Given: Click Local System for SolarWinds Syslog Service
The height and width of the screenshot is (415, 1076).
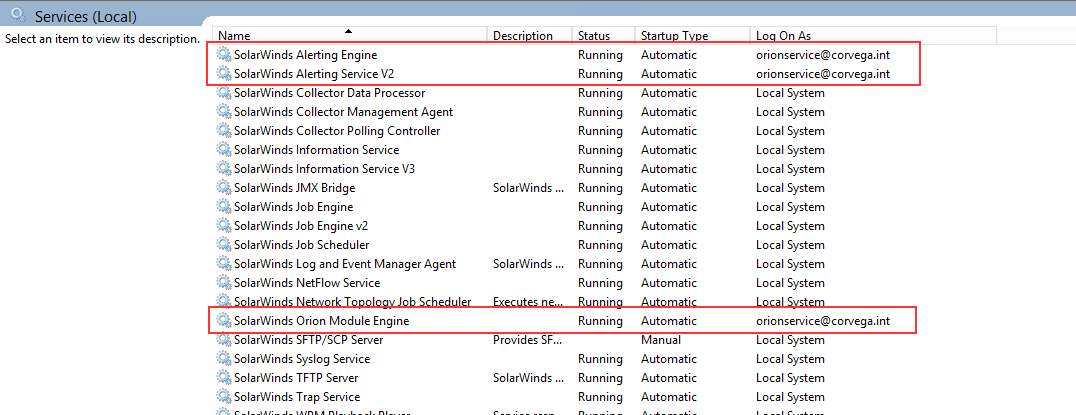Looking at the screenshot, I should pyautogui.click(x=791, y=359).
